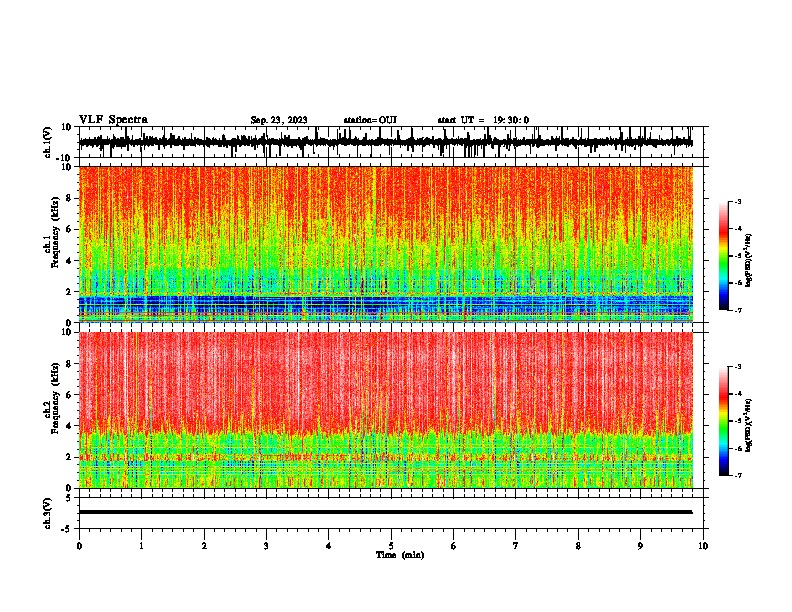Click the 'station=OUJ' label
792x612 pixels.
(370, 120)
